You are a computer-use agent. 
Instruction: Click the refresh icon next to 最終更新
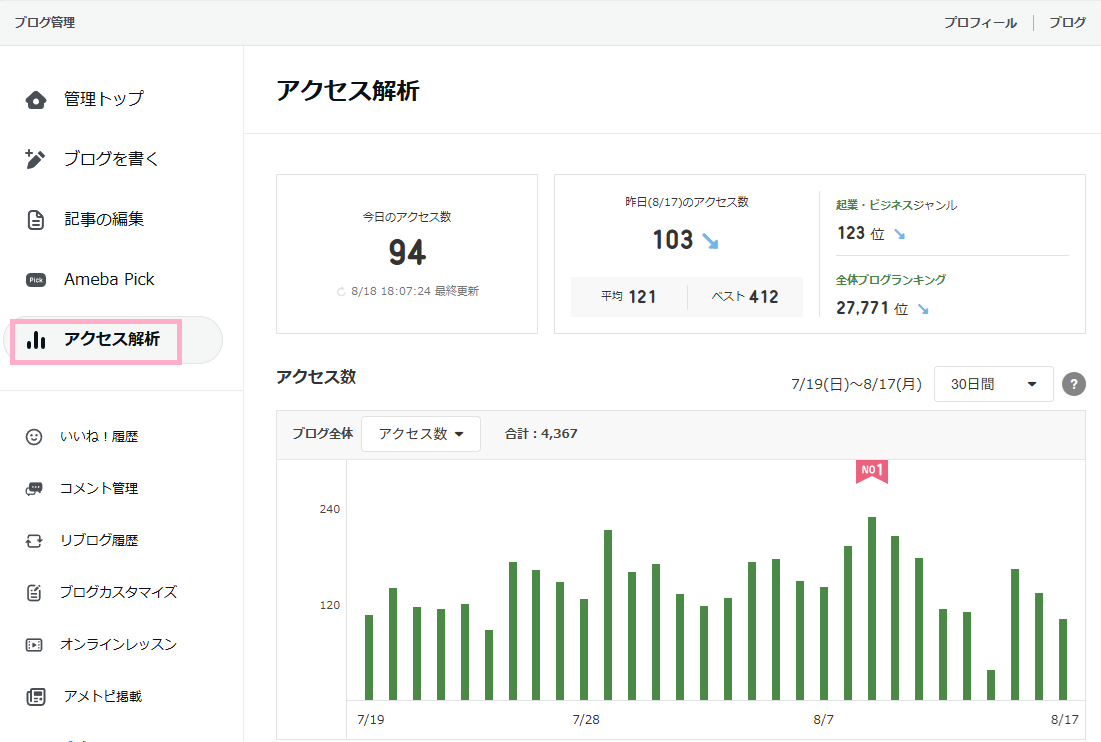point(341,291)
